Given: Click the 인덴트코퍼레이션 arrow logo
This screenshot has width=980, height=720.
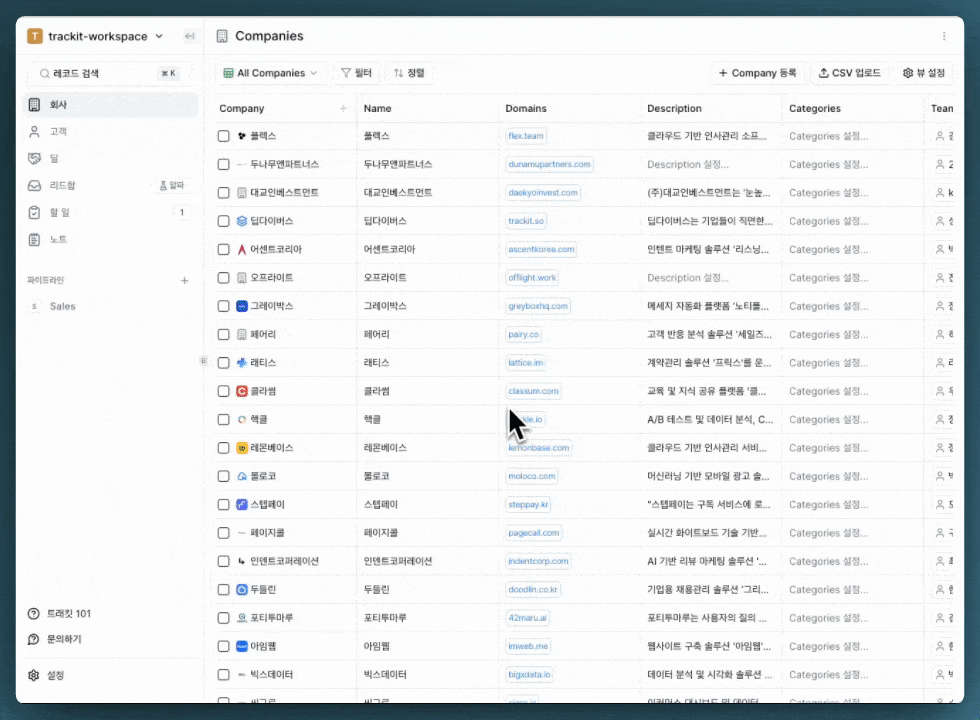Looking at the screenshot, I should coord(242,561).
